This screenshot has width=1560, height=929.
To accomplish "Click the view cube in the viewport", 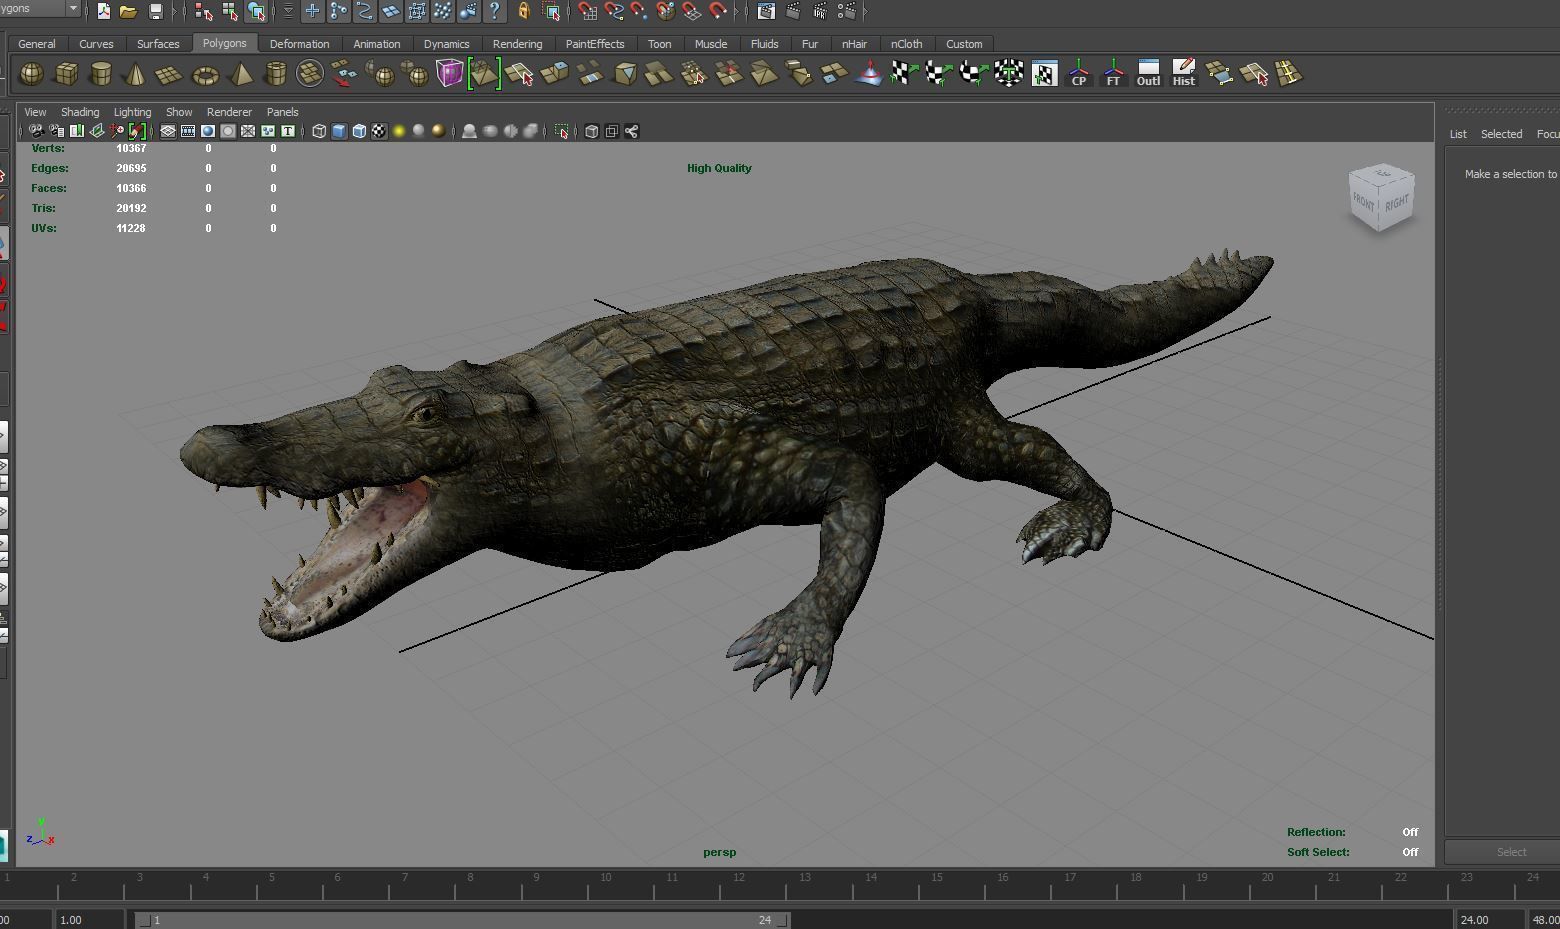I will click(x=1382, y=198).
